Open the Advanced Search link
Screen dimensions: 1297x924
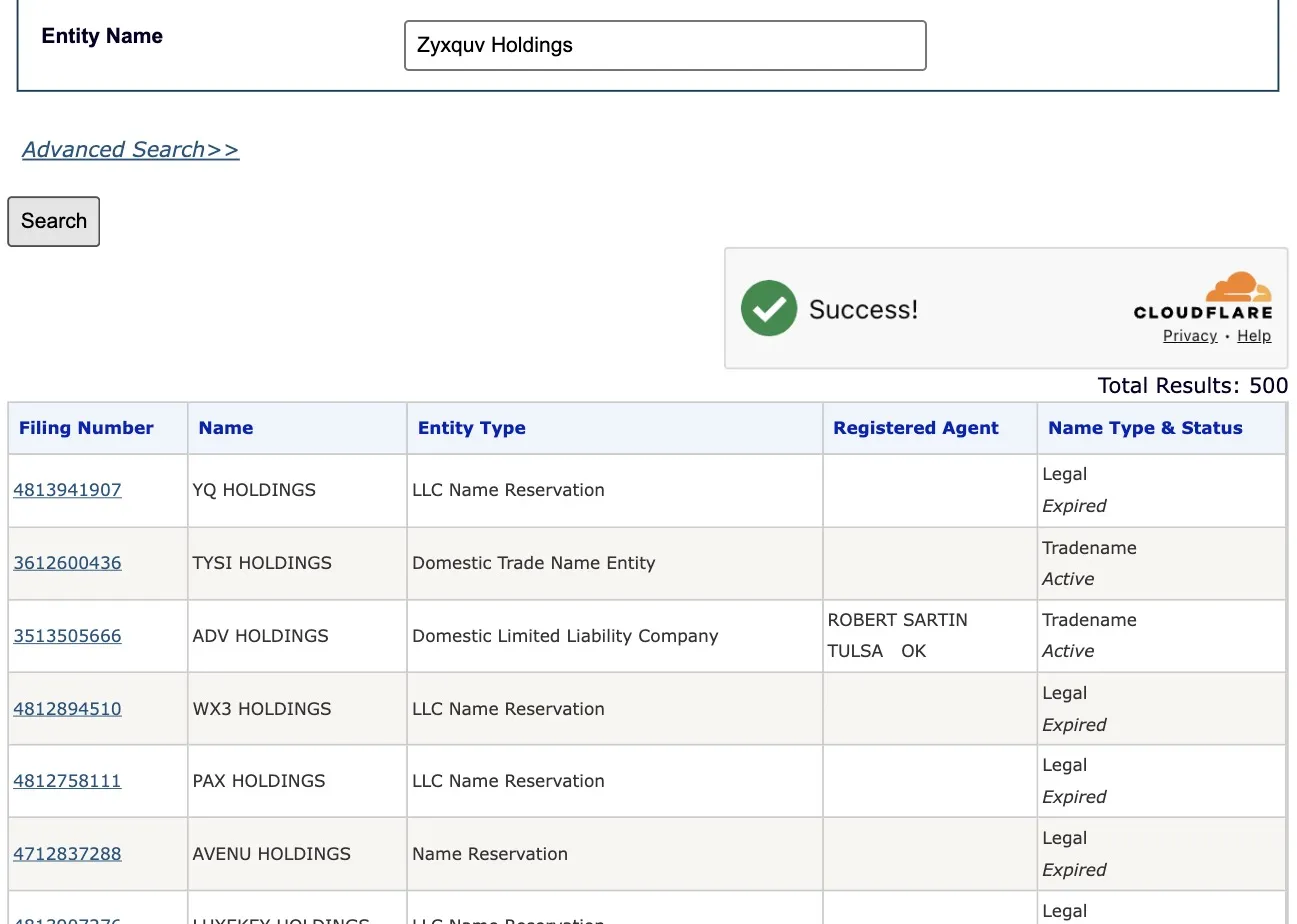point(131,149)
